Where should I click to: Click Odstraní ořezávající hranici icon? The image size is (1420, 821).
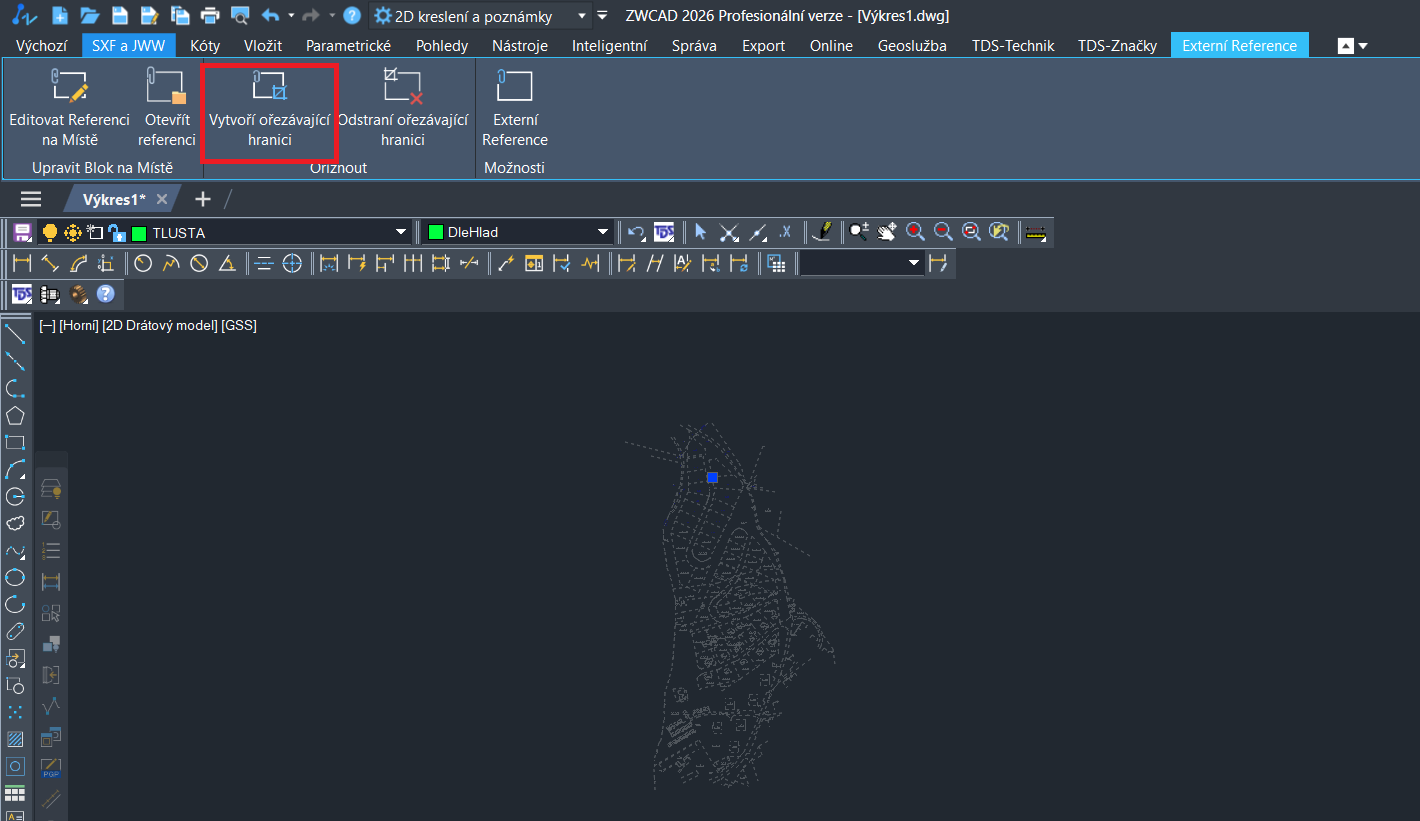(403, 88)
